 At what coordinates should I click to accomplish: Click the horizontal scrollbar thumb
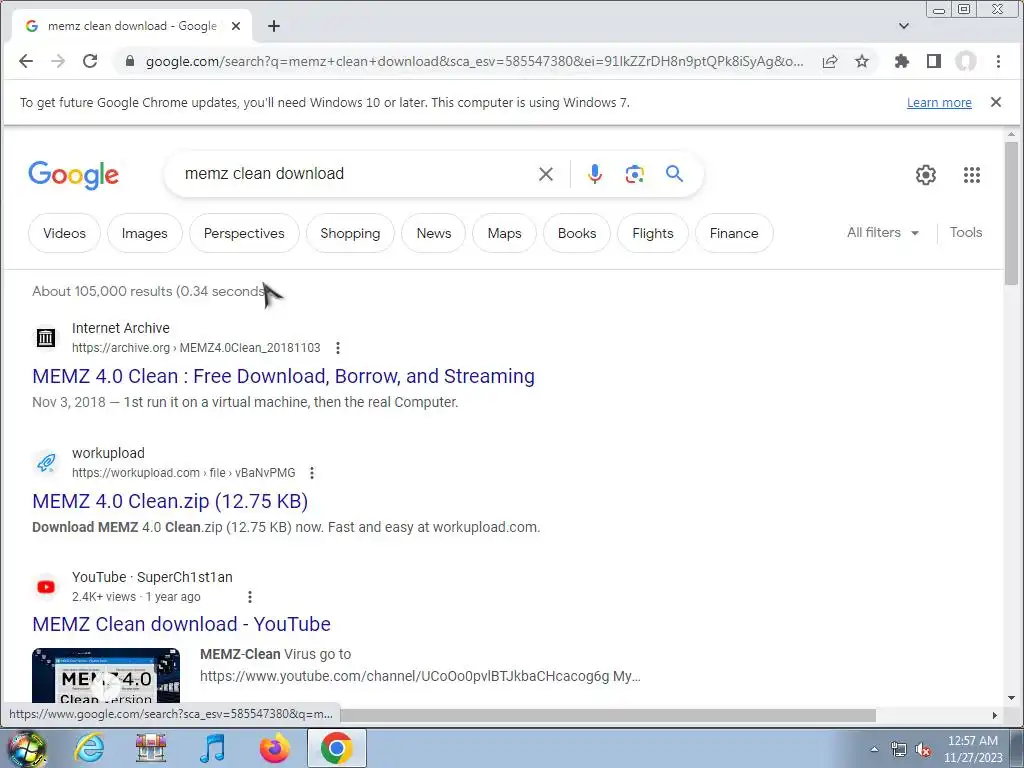(x=607, y=715)
